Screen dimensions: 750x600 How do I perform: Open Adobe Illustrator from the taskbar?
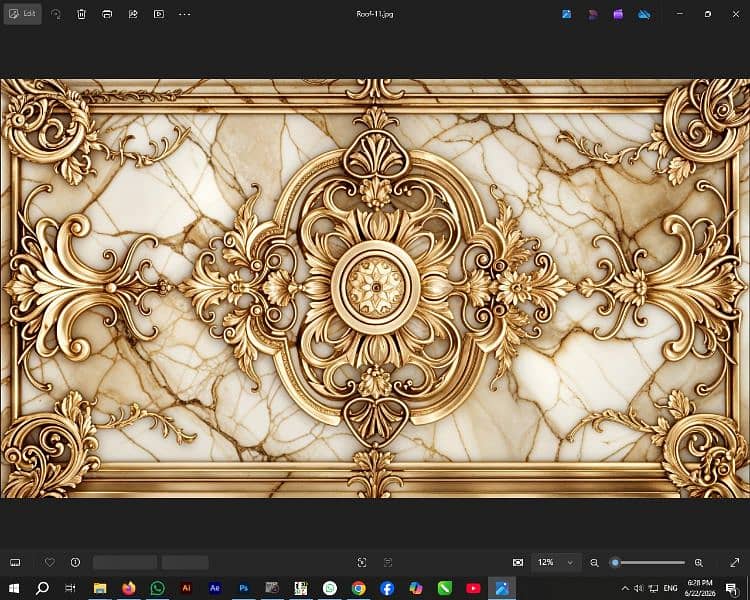tap(186, 588)
